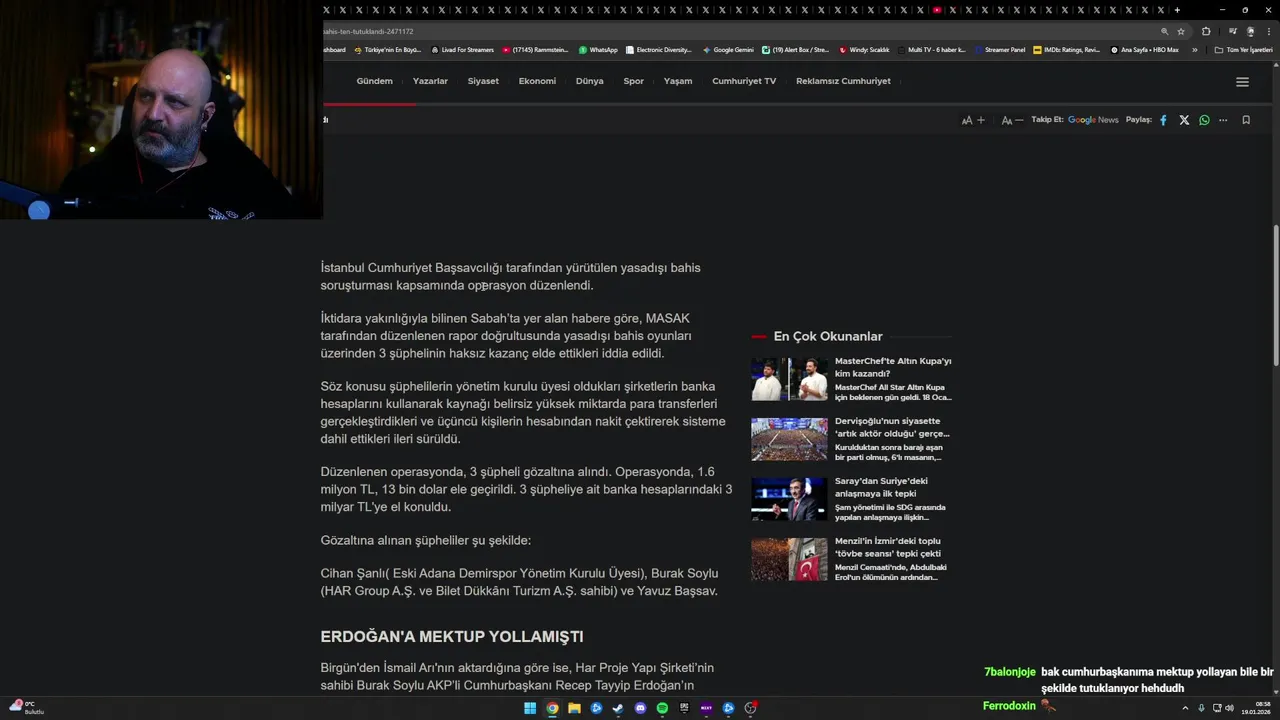The width and height of the screenshot is (1280, 720).
Task: Open the WhatsApp bookmark
Action: pos(598,49)
